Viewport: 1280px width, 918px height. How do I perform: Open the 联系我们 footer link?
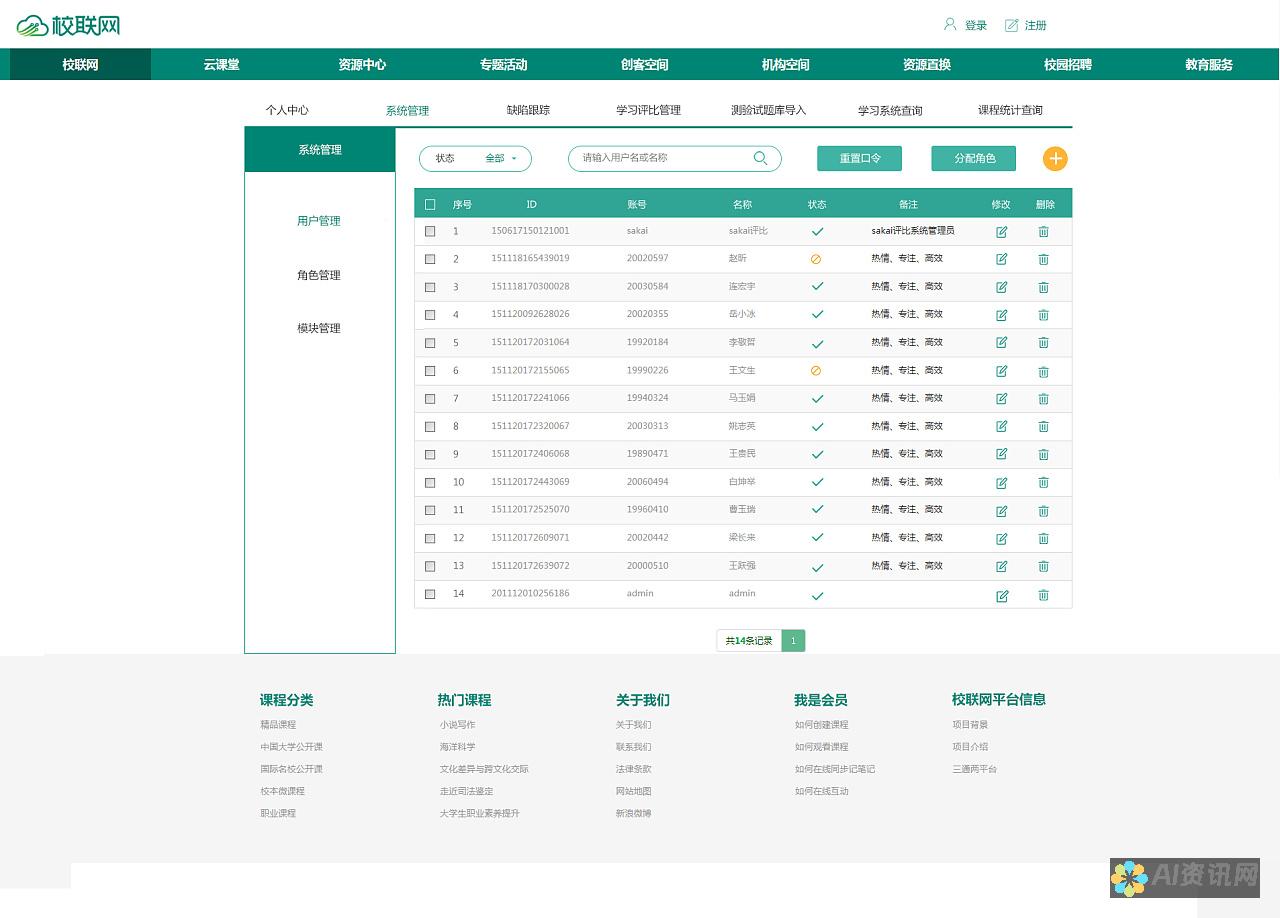tap(633, 747)
